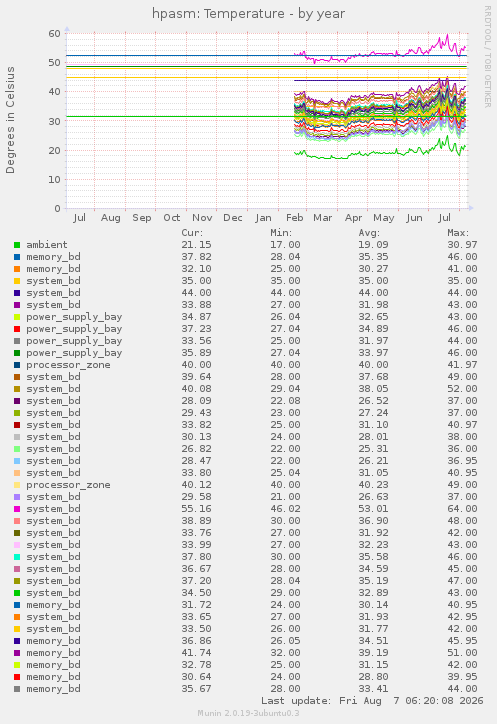Click the 60 value on the y-axis

(x=55, y=33)
